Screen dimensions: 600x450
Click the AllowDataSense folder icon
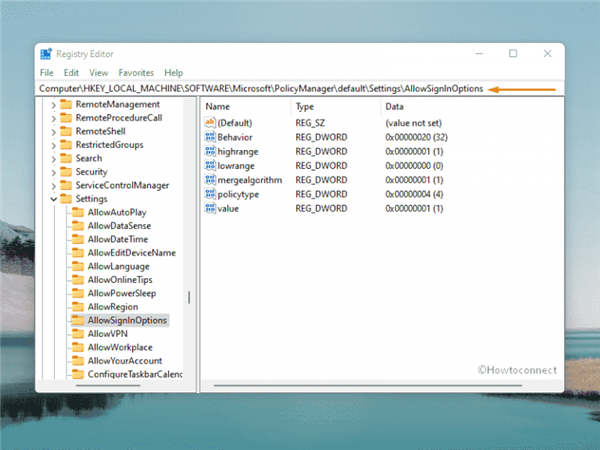pos(78,226)
